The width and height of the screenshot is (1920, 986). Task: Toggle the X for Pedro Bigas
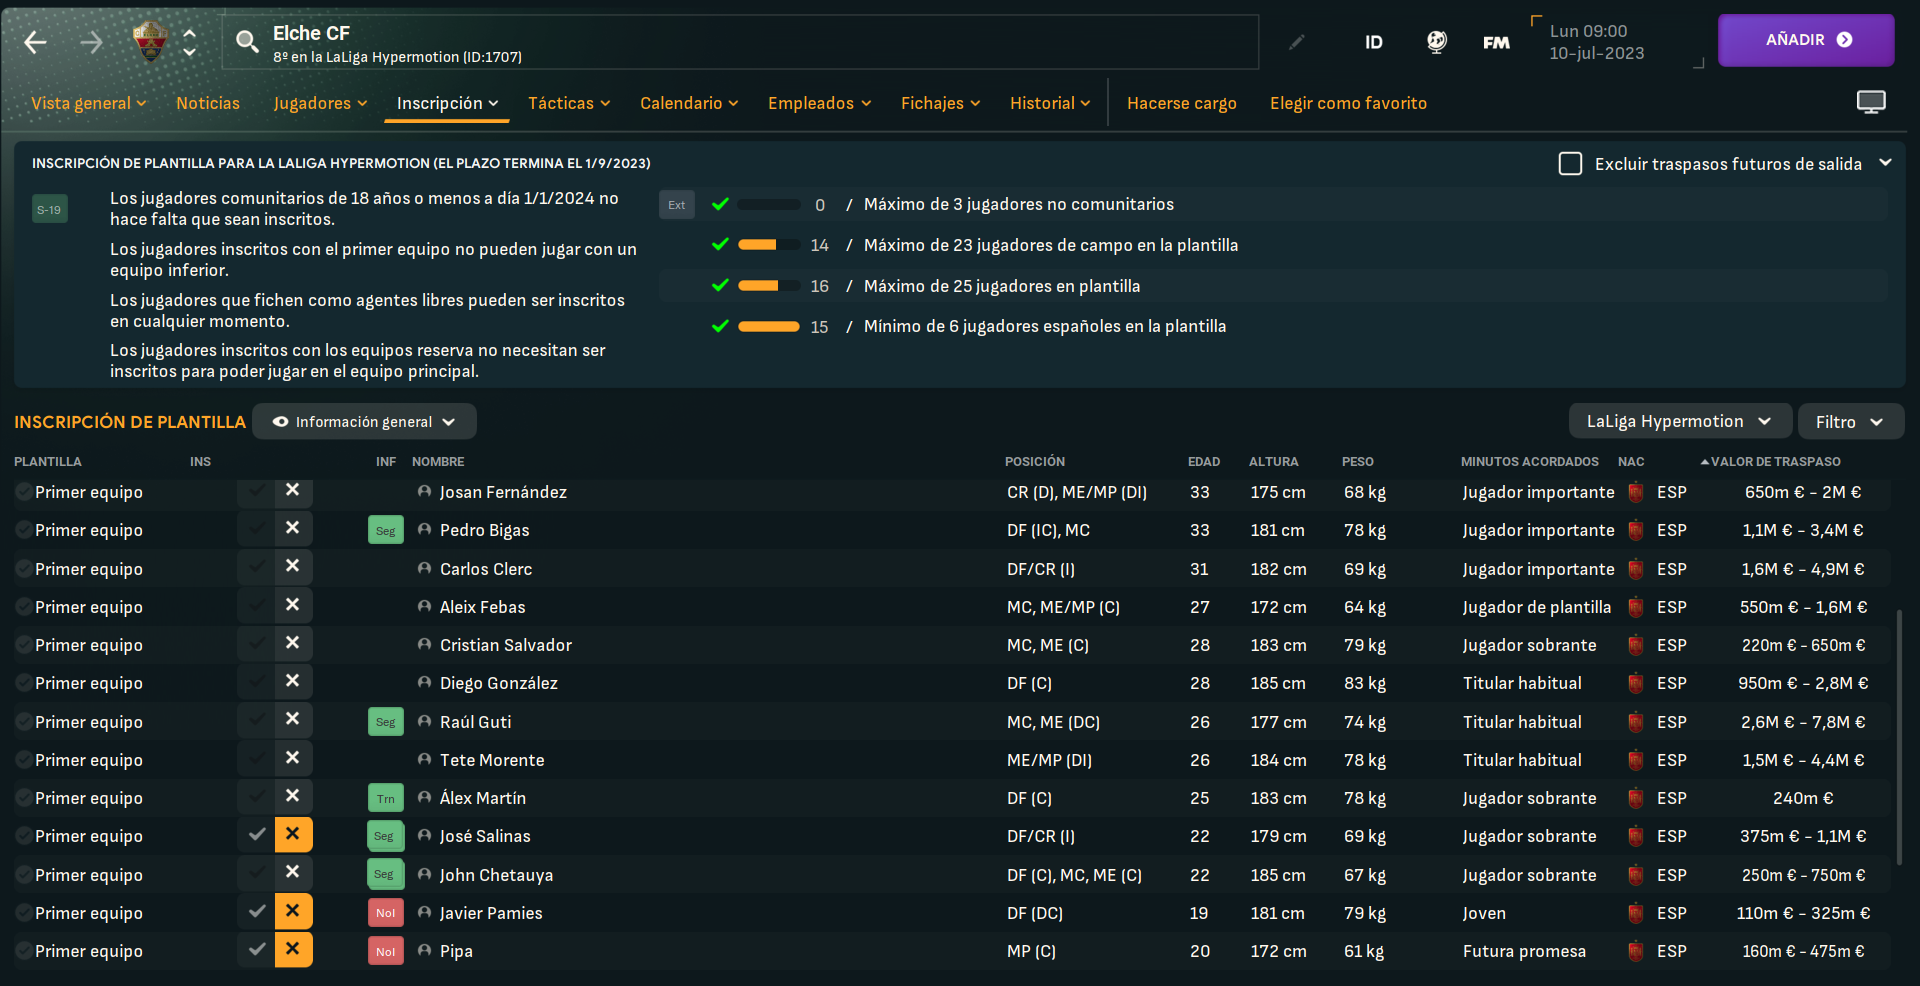tap(293, 528)
